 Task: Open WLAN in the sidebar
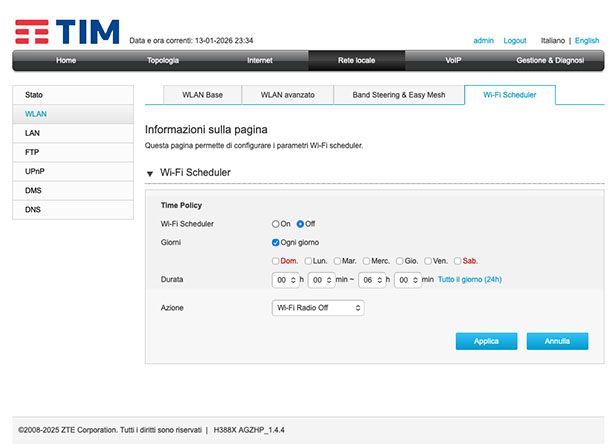point(73,114)
